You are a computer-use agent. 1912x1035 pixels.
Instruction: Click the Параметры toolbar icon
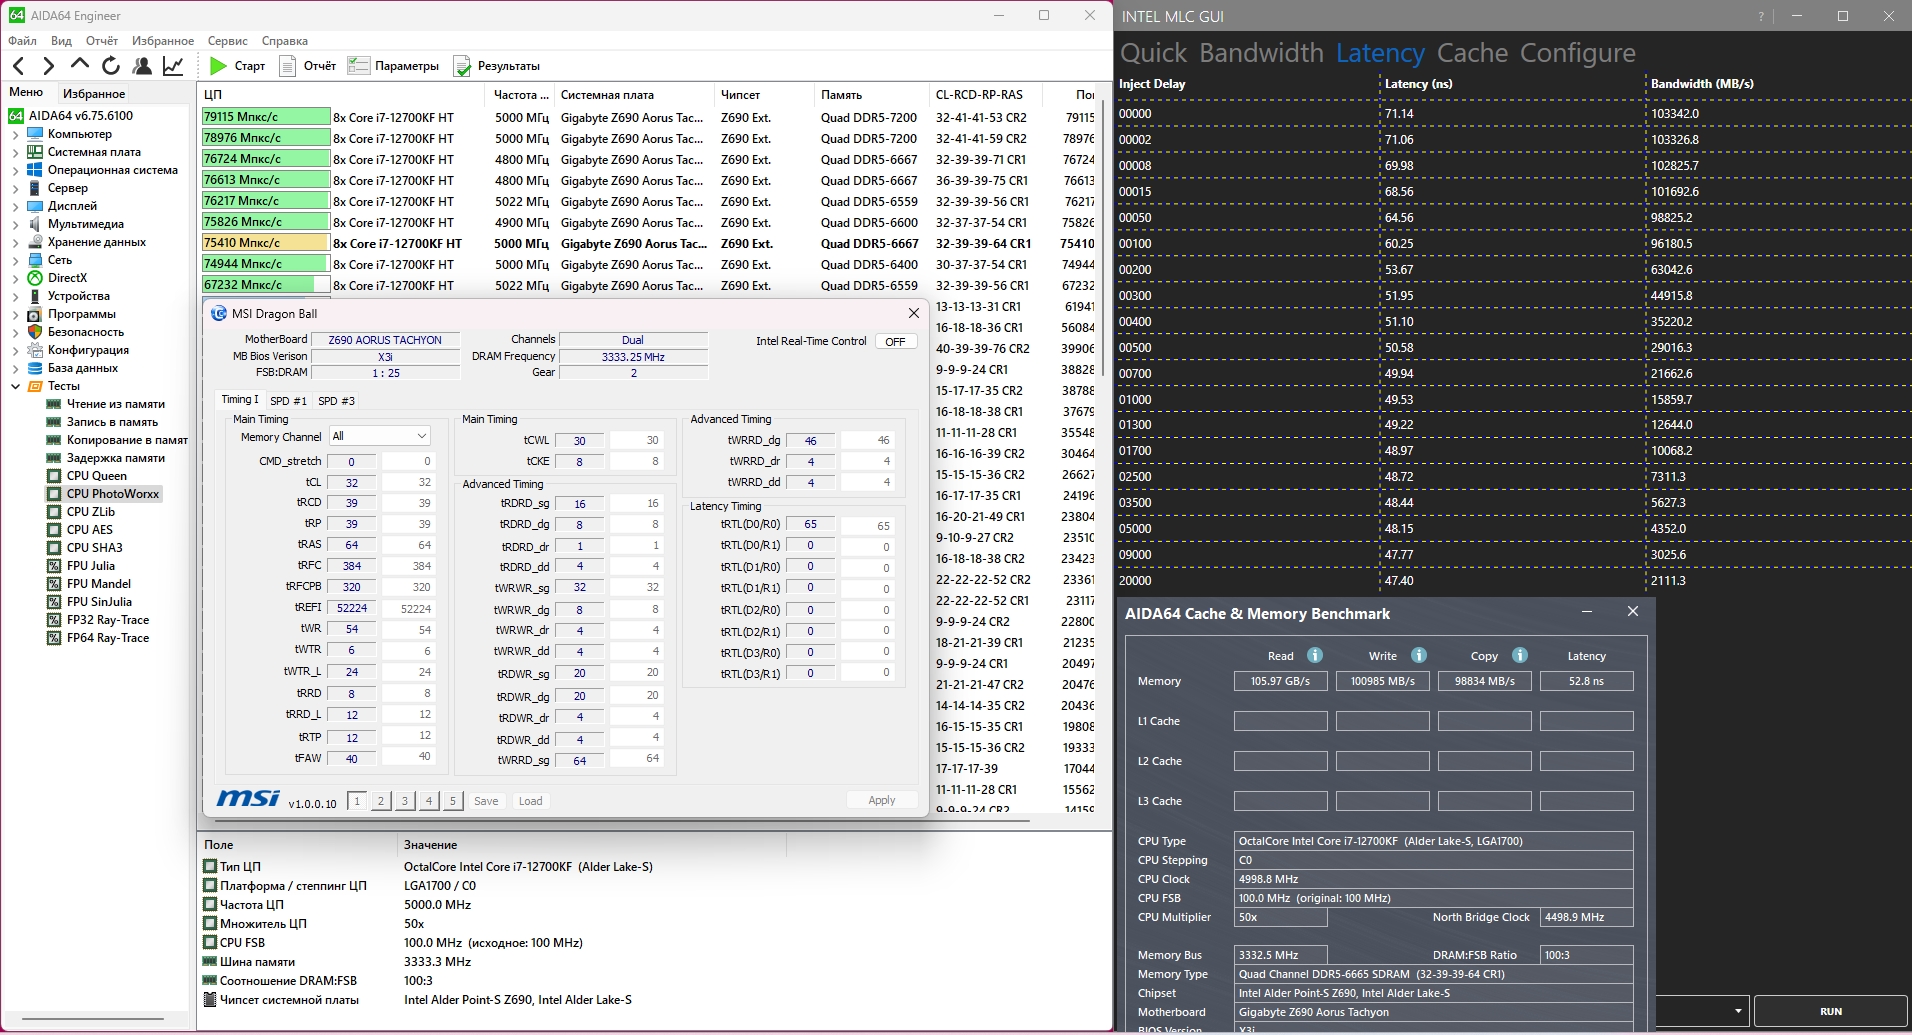[x=358, y=66]
